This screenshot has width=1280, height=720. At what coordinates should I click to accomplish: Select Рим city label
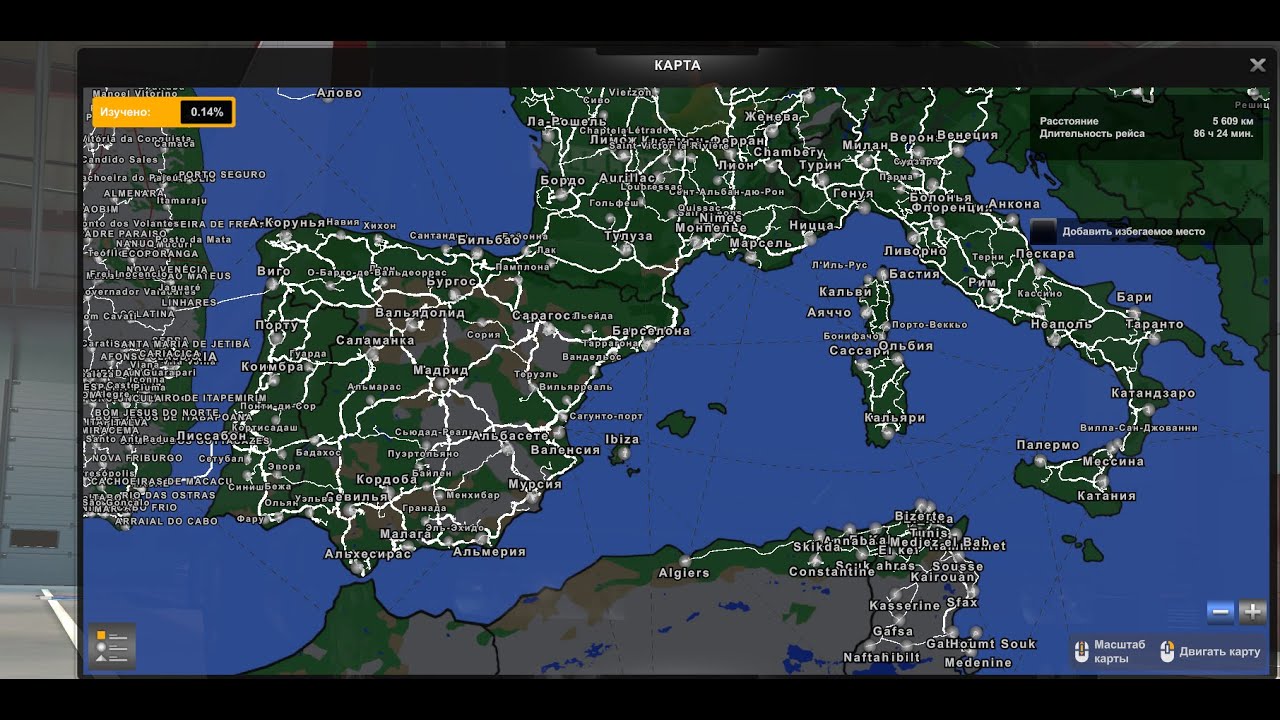click(x=982, y=283)
